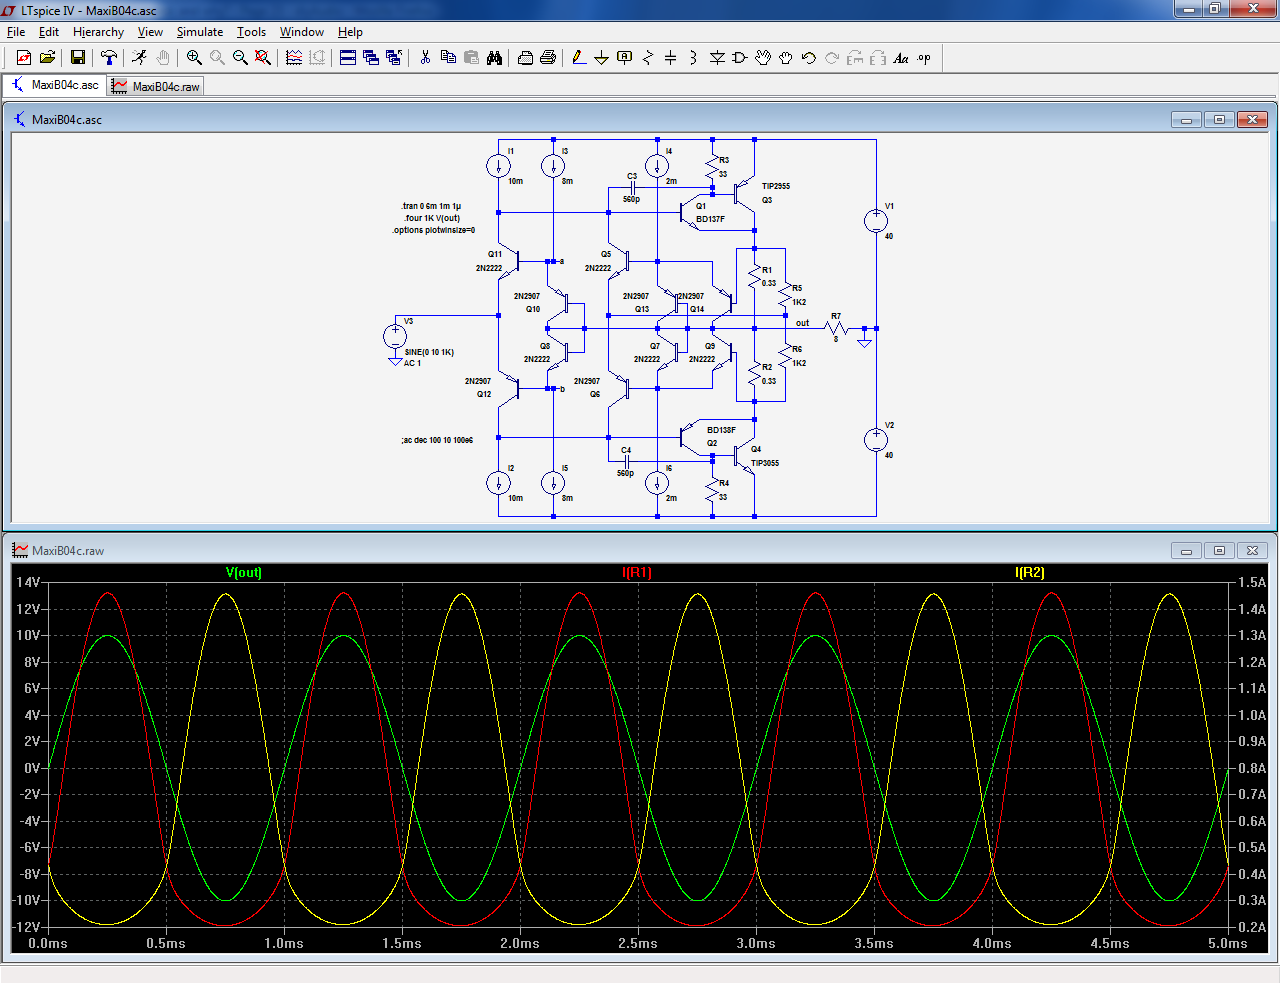Tile windows with the Tile icon

click(x=348, y=58)
